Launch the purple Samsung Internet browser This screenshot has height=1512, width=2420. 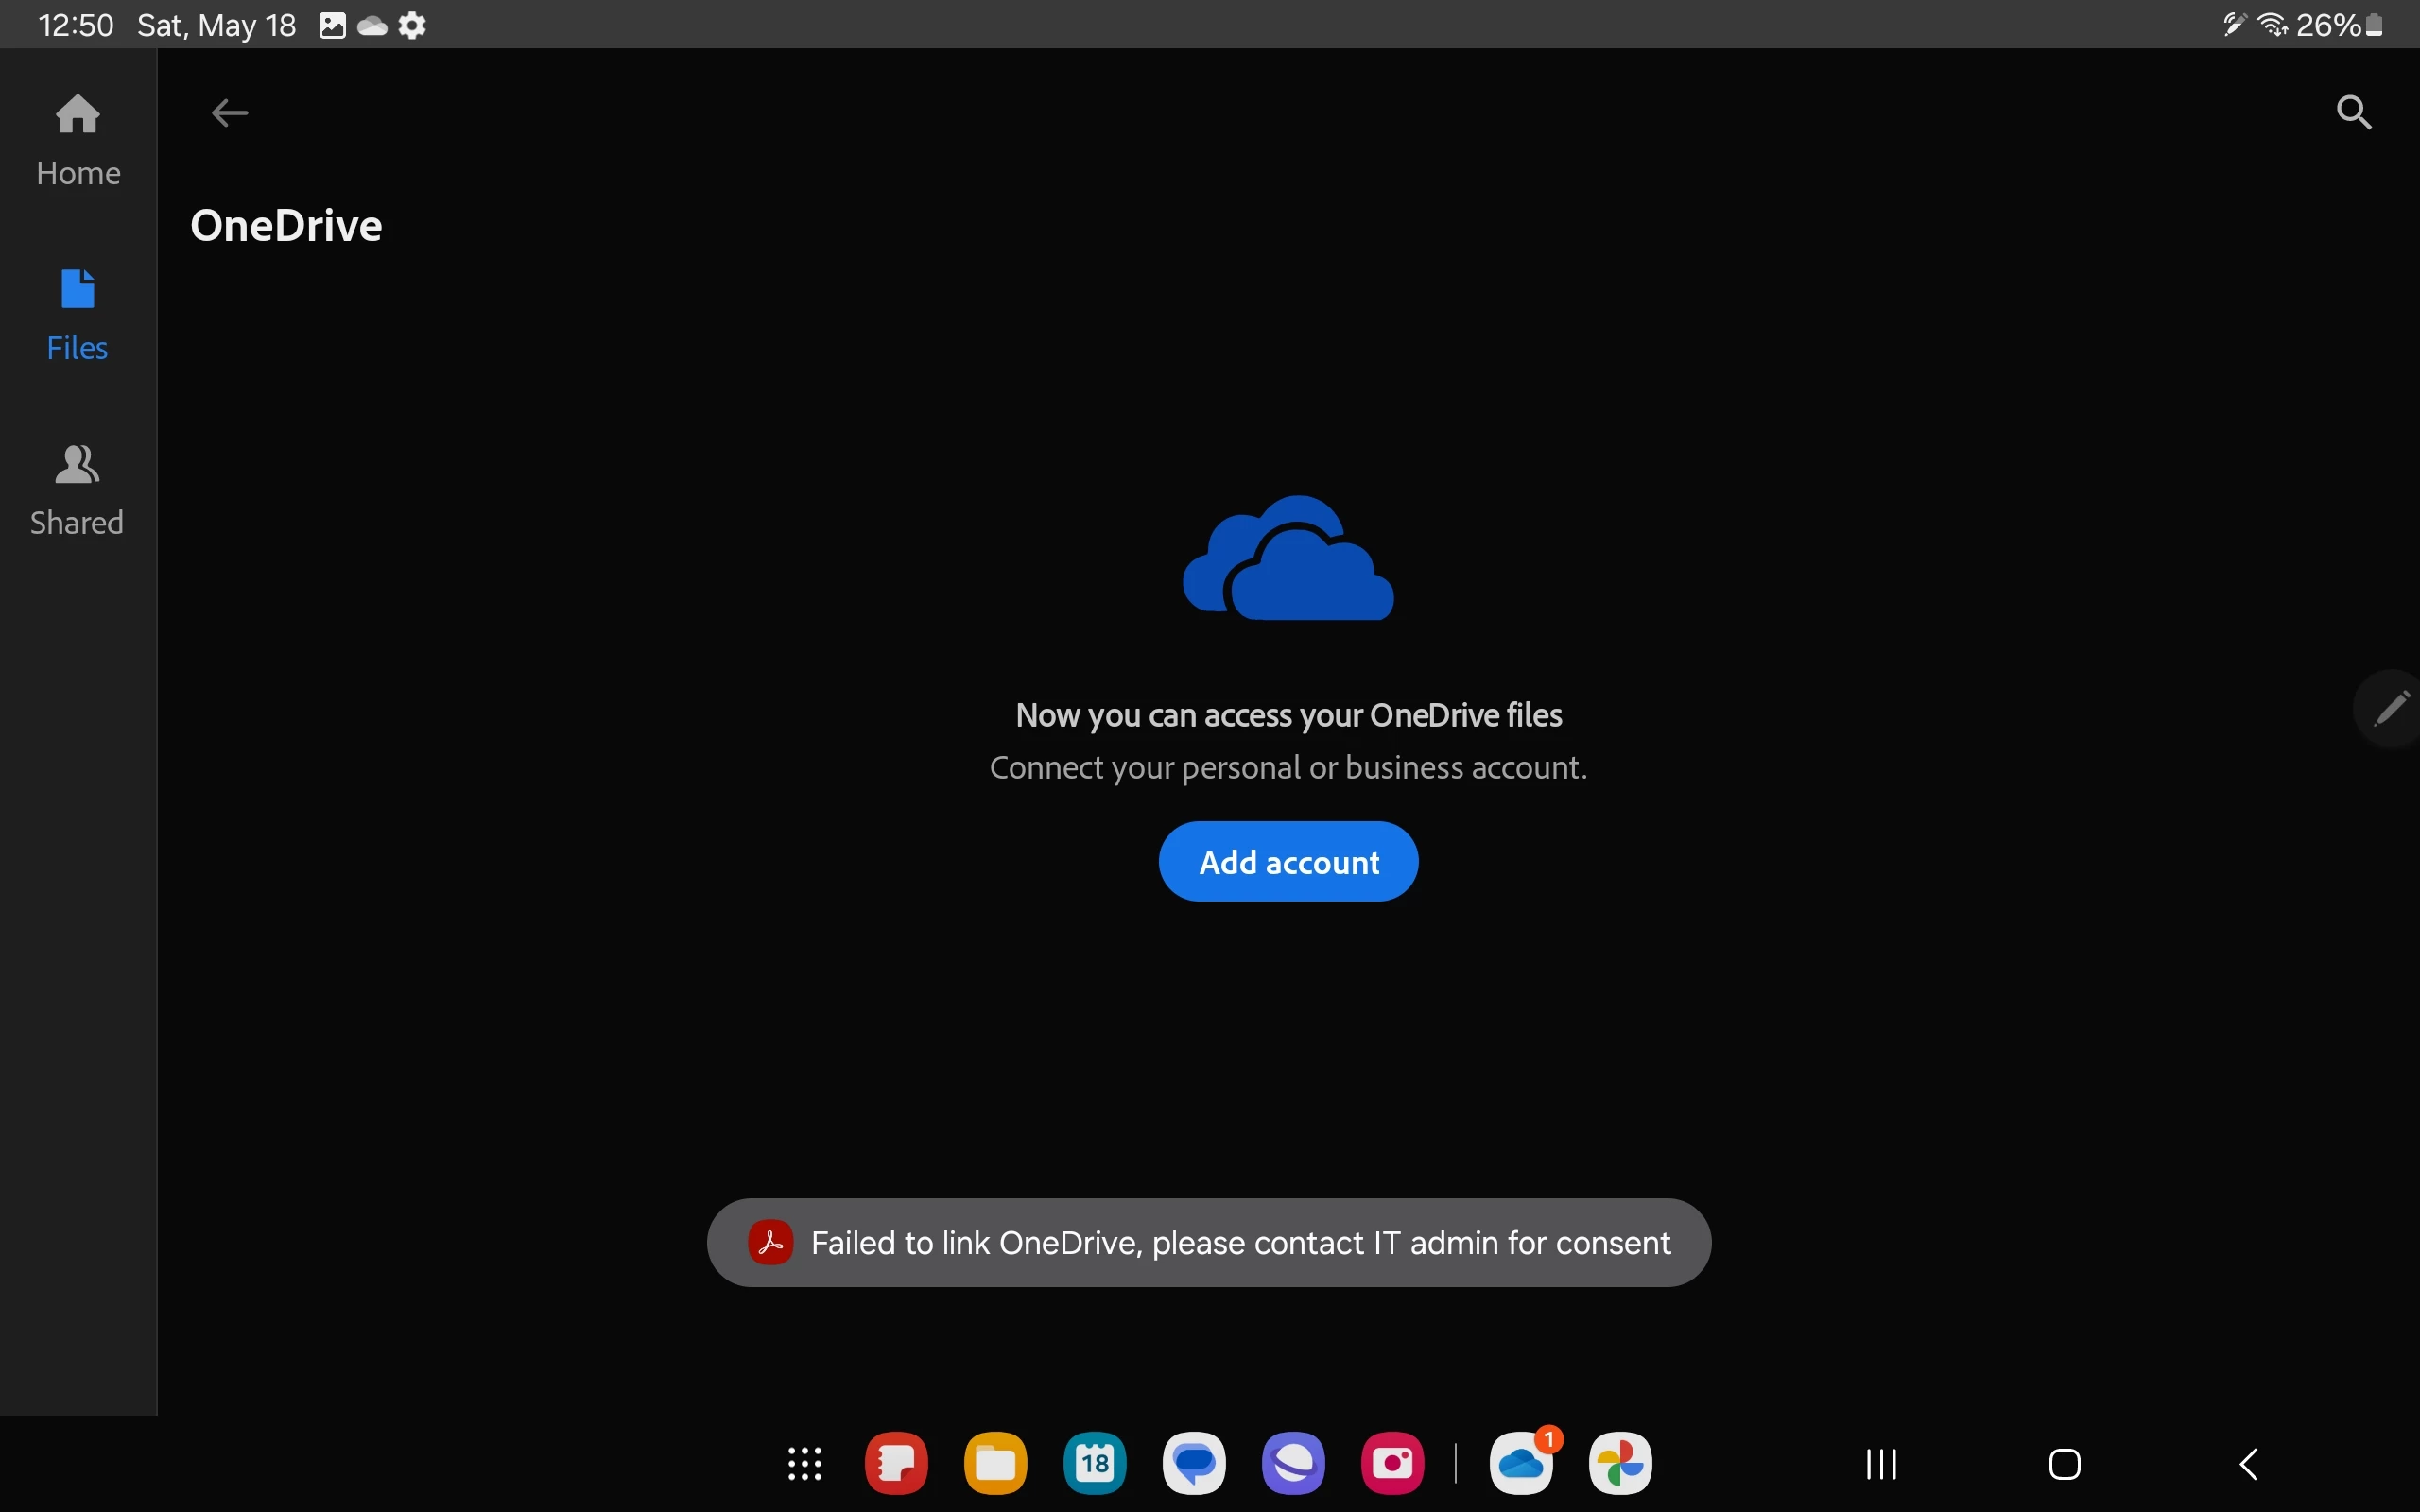tap(1293, 1464)
